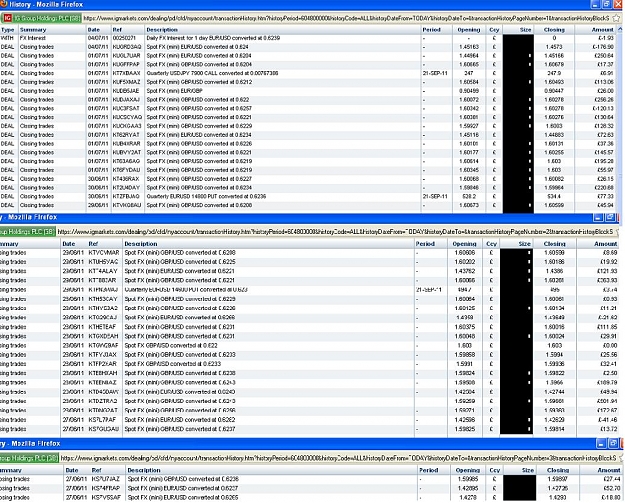Click the Closing header in middle window
This screenshot has width=625, height=503.
554,244
